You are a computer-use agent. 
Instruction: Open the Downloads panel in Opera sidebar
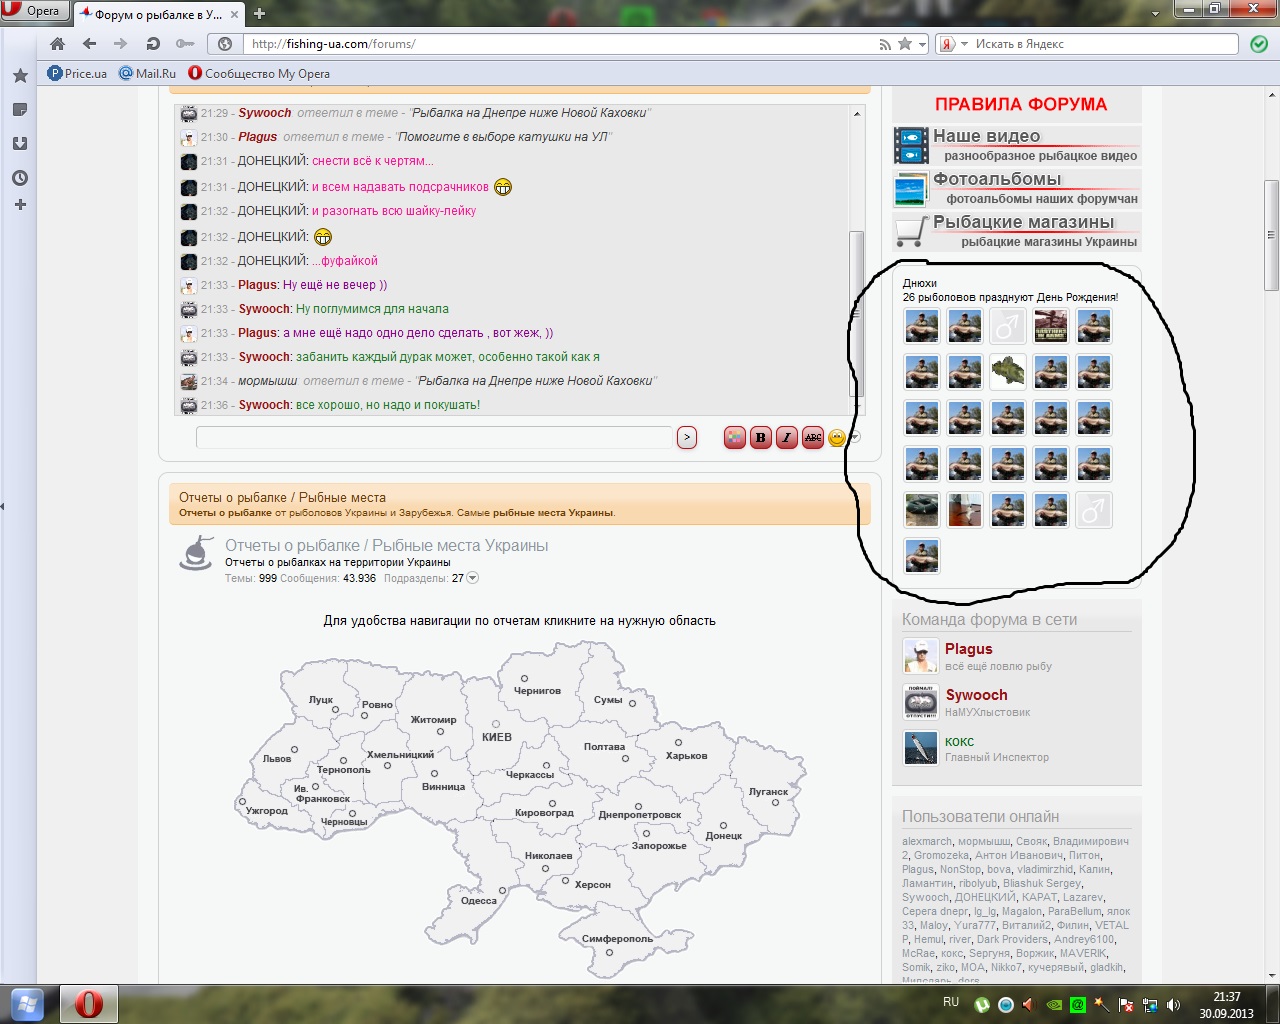[x=19, y=143]
